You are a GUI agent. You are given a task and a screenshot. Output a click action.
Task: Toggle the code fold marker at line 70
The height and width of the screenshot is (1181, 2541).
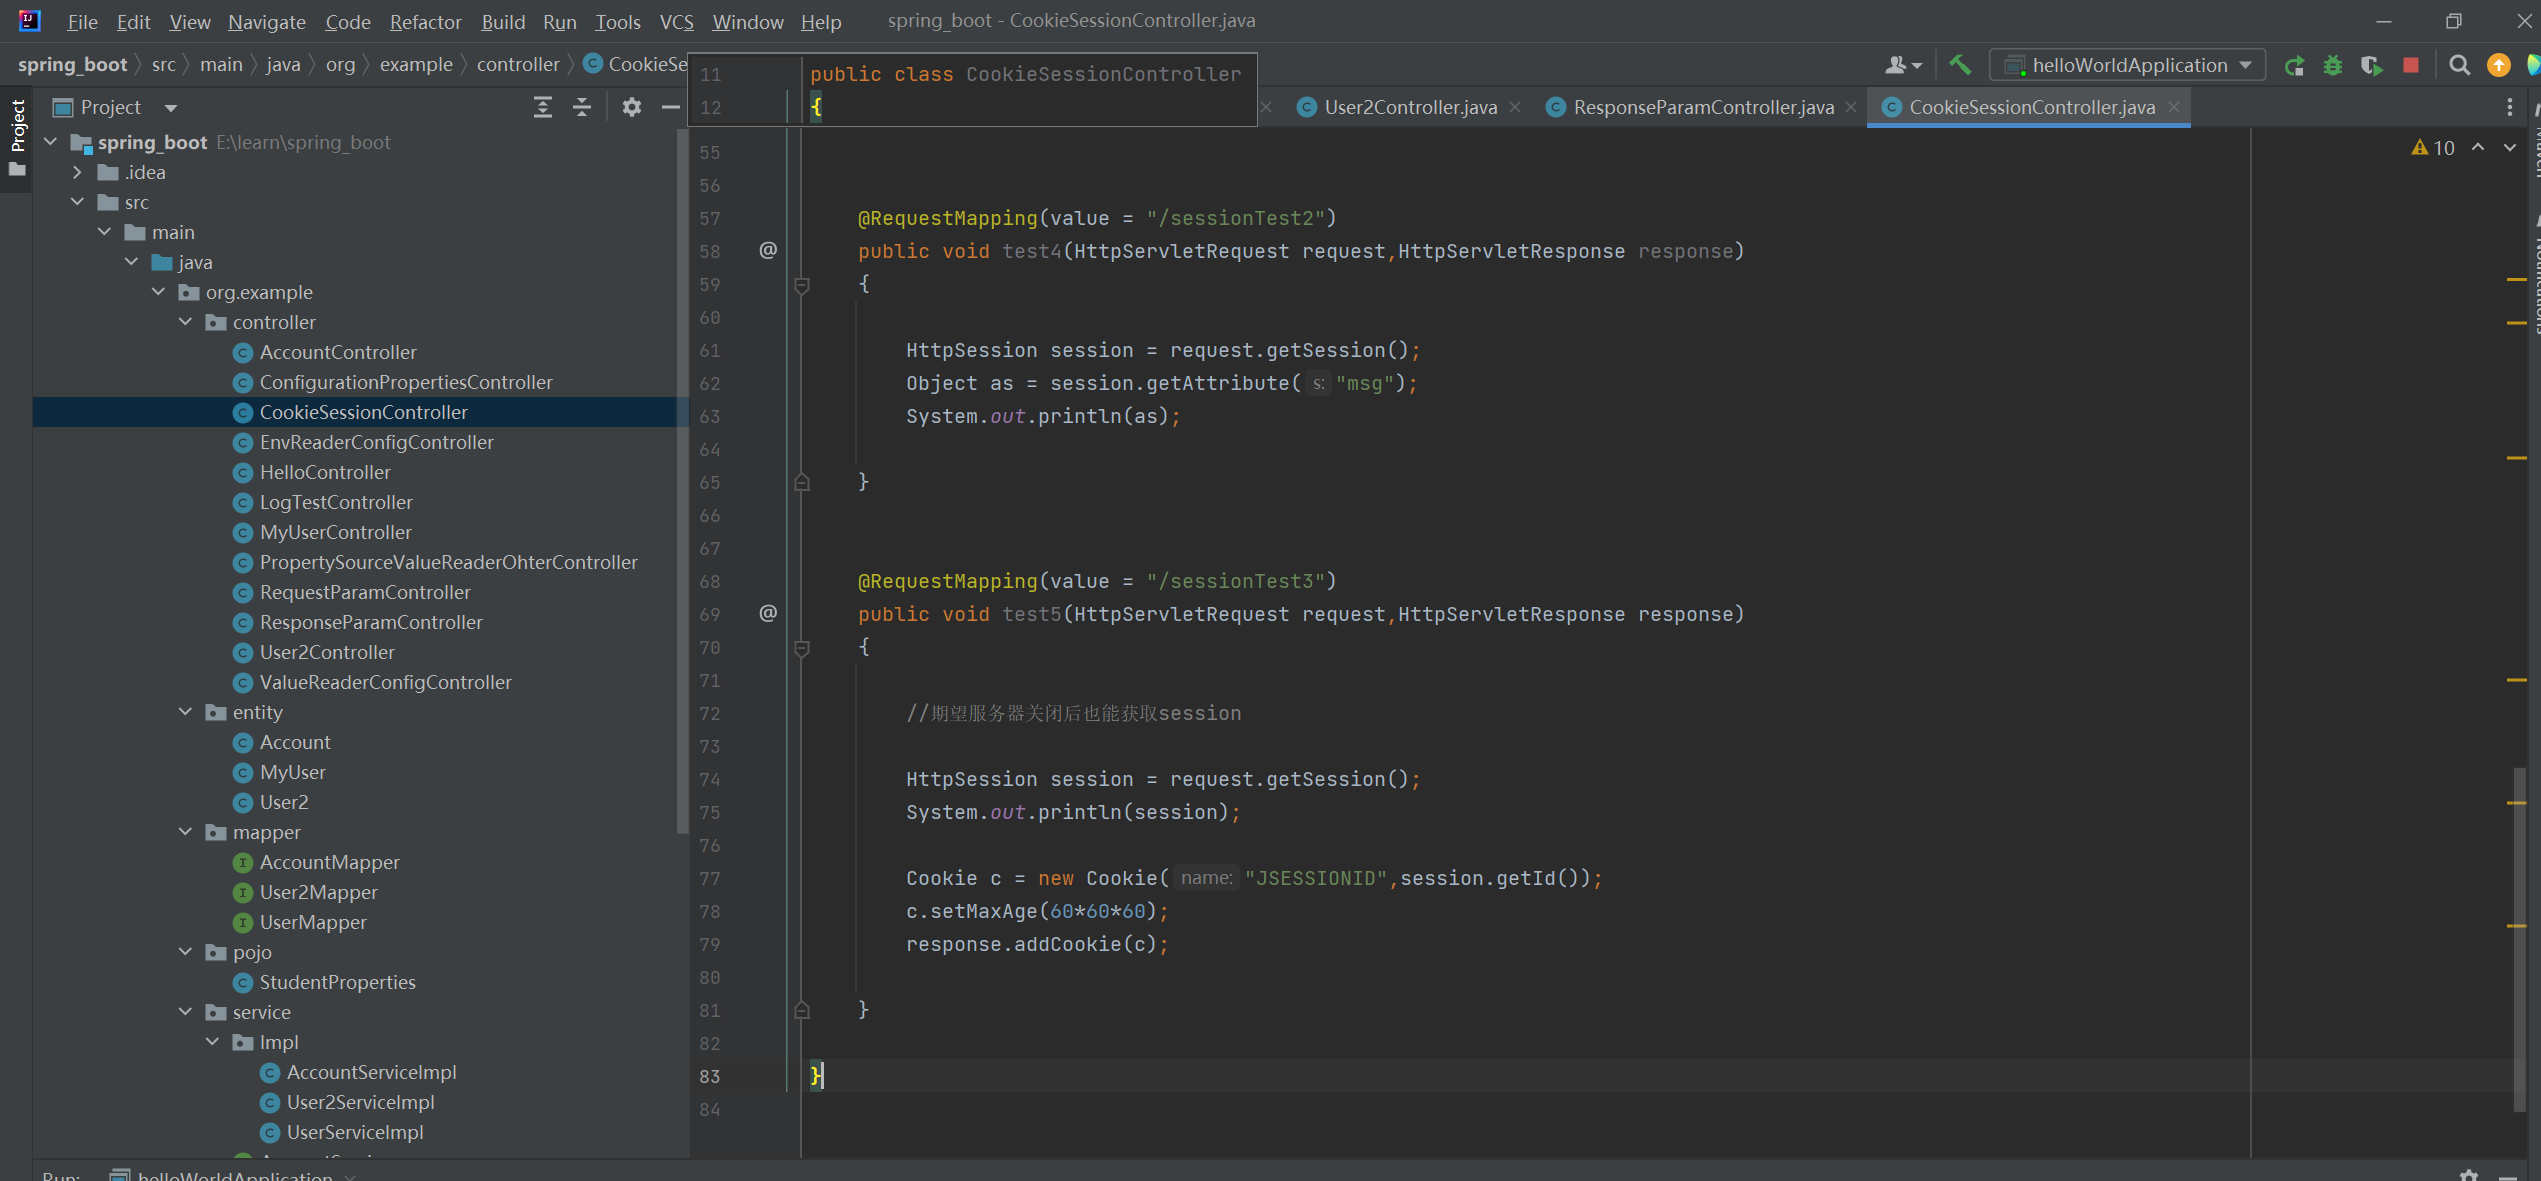pyautogui.click(x=801, y=648)
